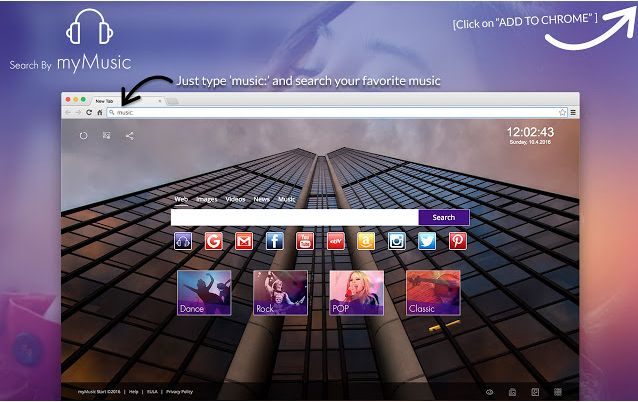Open the Amazon shortcut icon

click(x=366, y=241)
